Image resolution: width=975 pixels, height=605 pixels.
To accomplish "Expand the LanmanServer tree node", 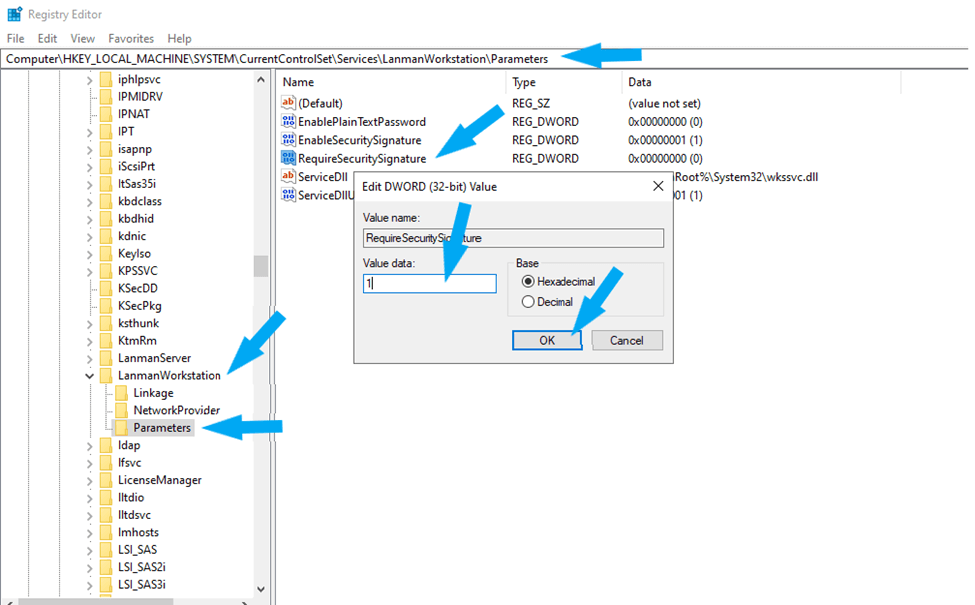I will pyautogui.click(x=90, y=358).
